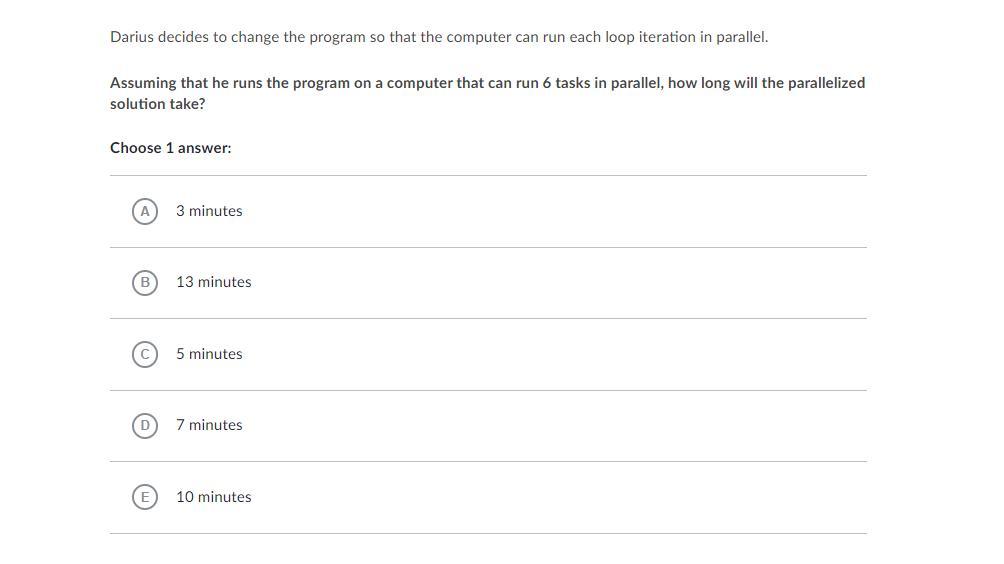The image size is (1004, 564).
Task: Select radio circle B
Action: coord(145,282)
